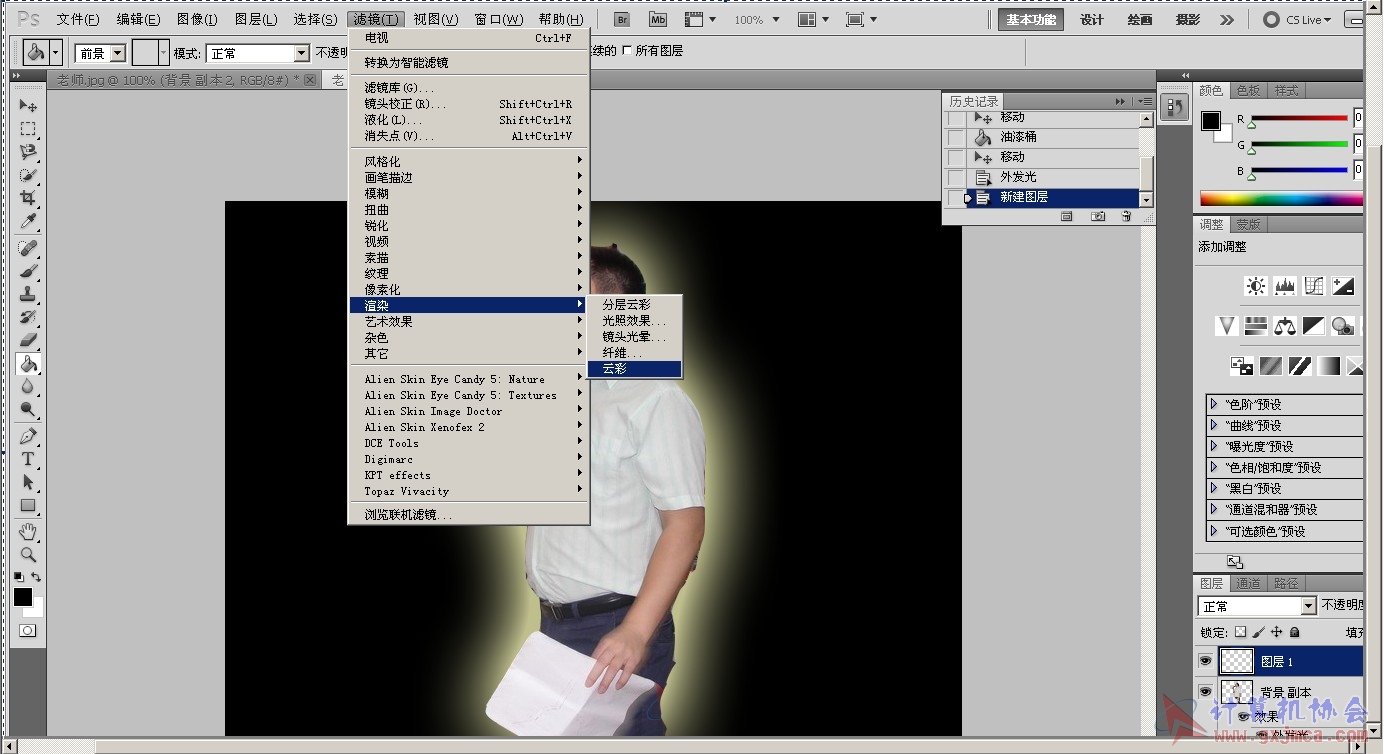Viewport: 1384px width, 754px height.
Task: Select the Clone Stamp tool
Action: (x=28, y=294)
